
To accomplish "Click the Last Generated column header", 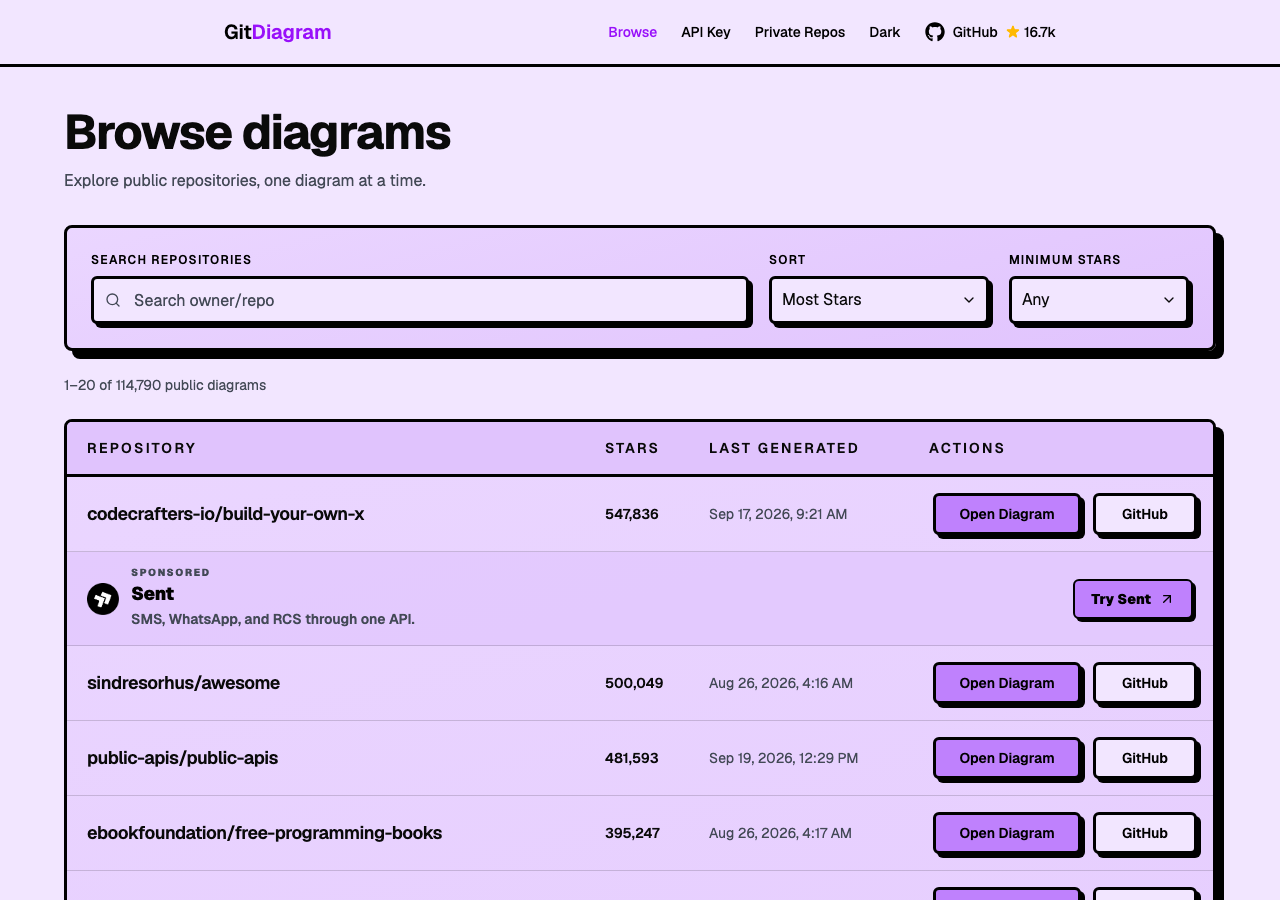I will pos(784,448).
